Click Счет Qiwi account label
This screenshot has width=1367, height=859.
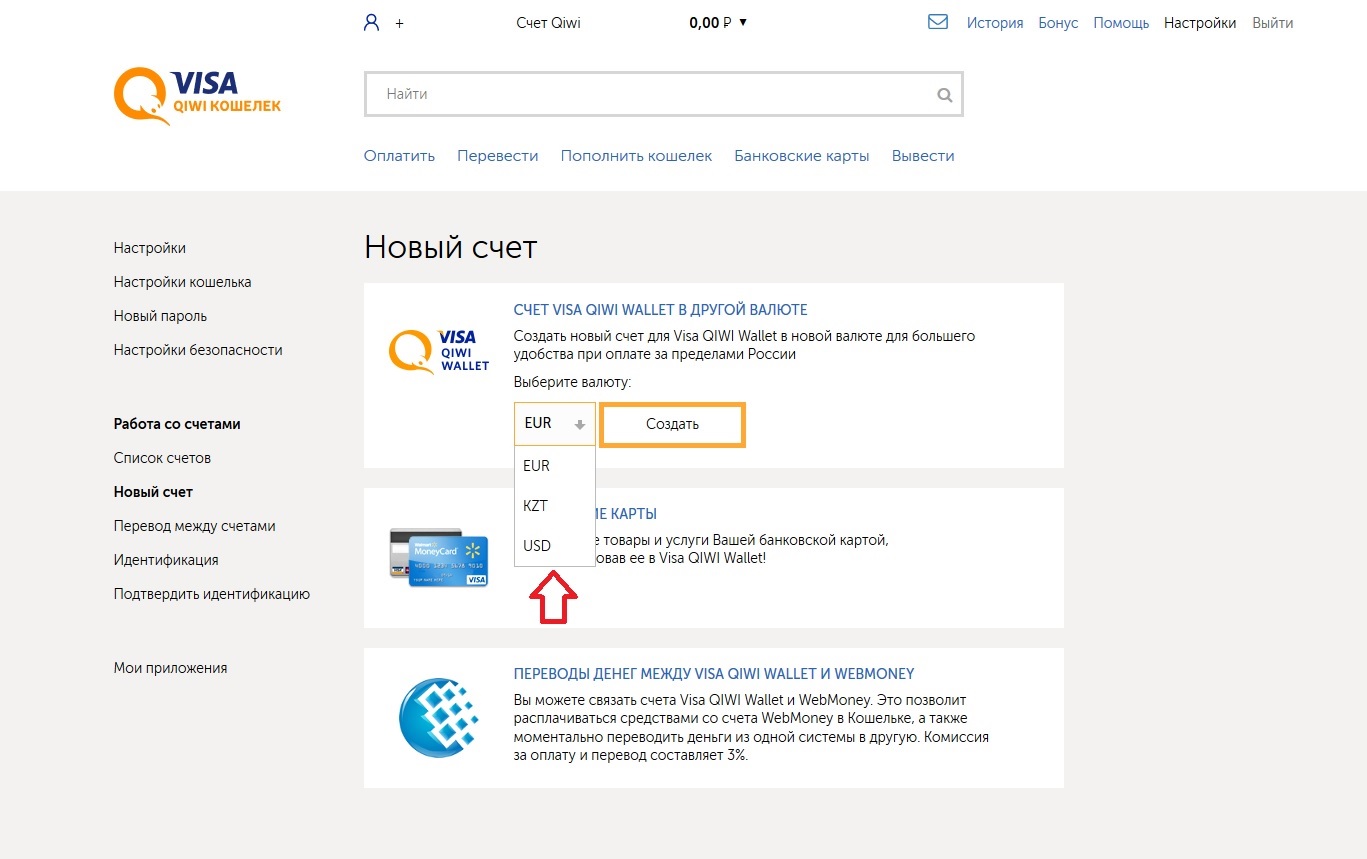point(548,23)
